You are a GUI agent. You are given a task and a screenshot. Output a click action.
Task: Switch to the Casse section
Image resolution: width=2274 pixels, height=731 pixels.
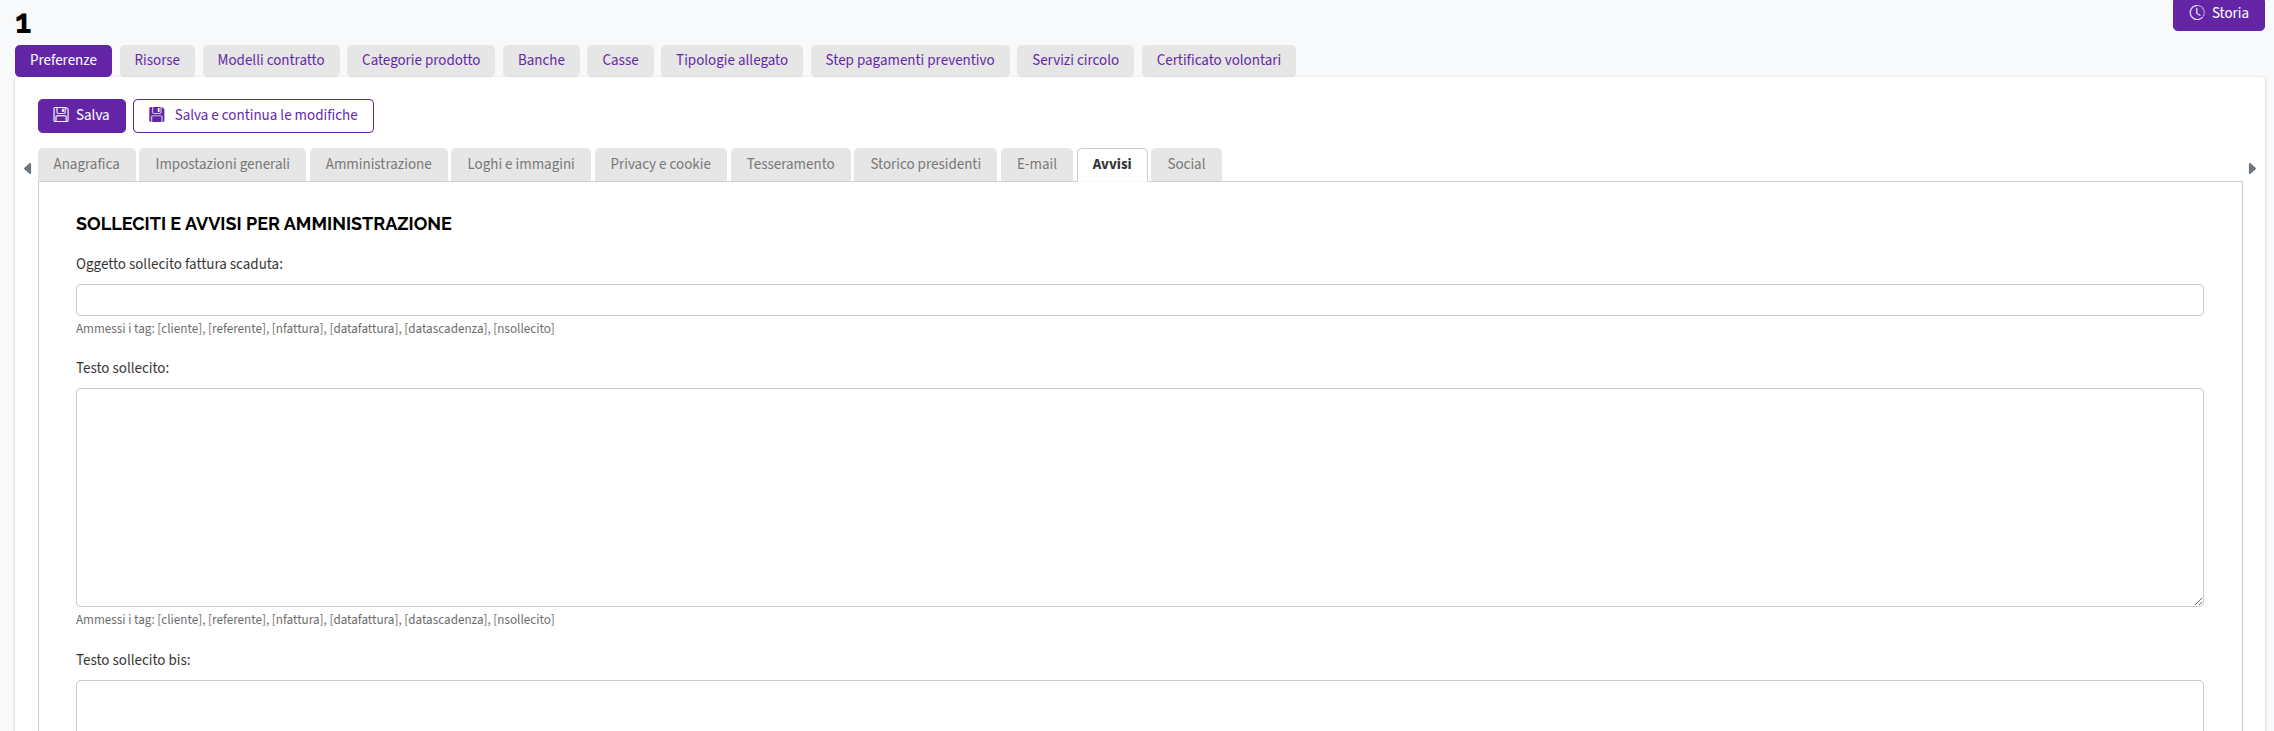(620, 60)
